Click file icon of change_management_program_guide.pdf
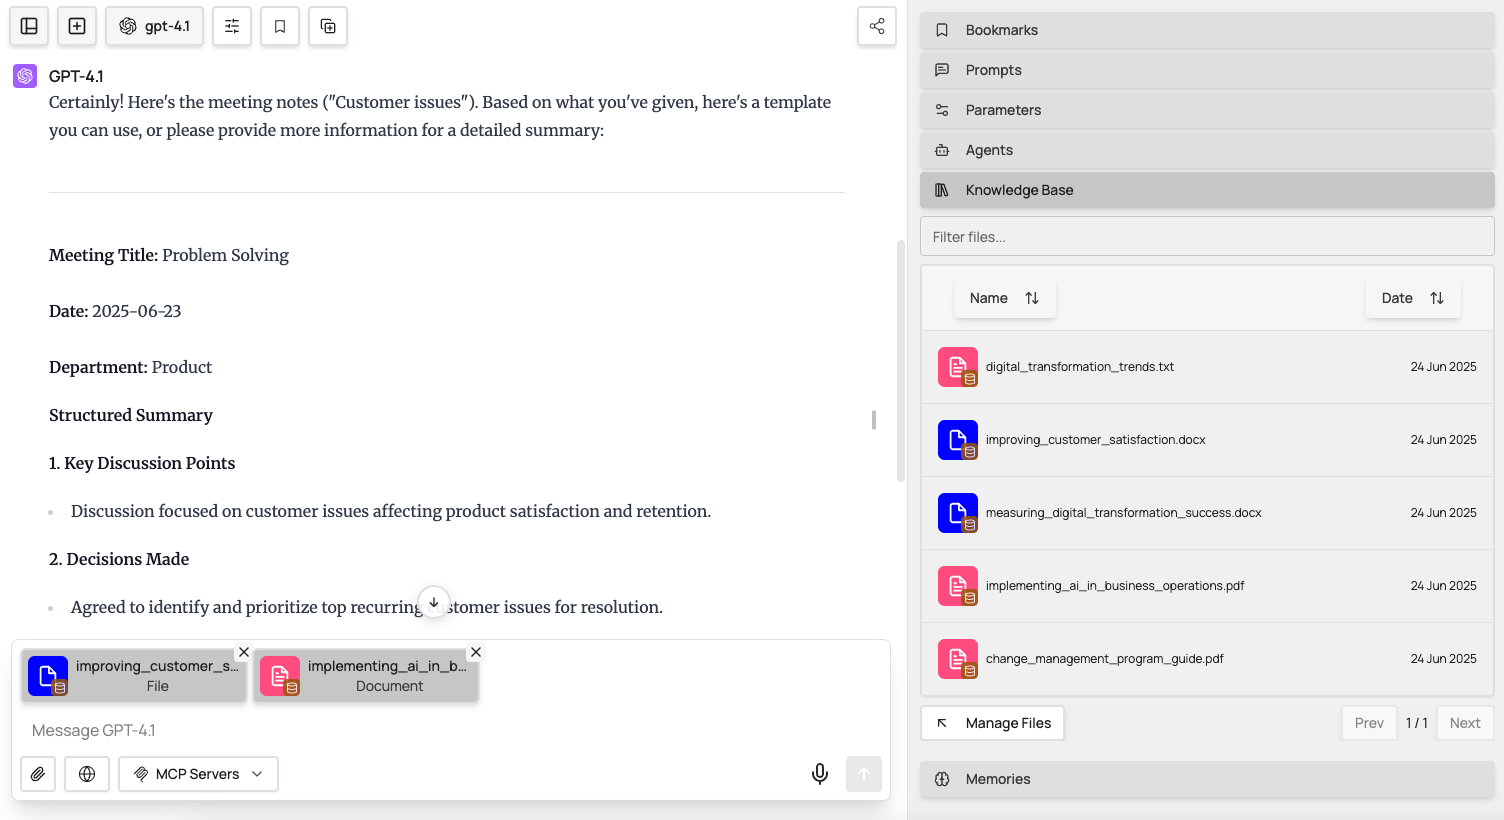Viewport: 1504px width, 820px height. click(958, 659)
